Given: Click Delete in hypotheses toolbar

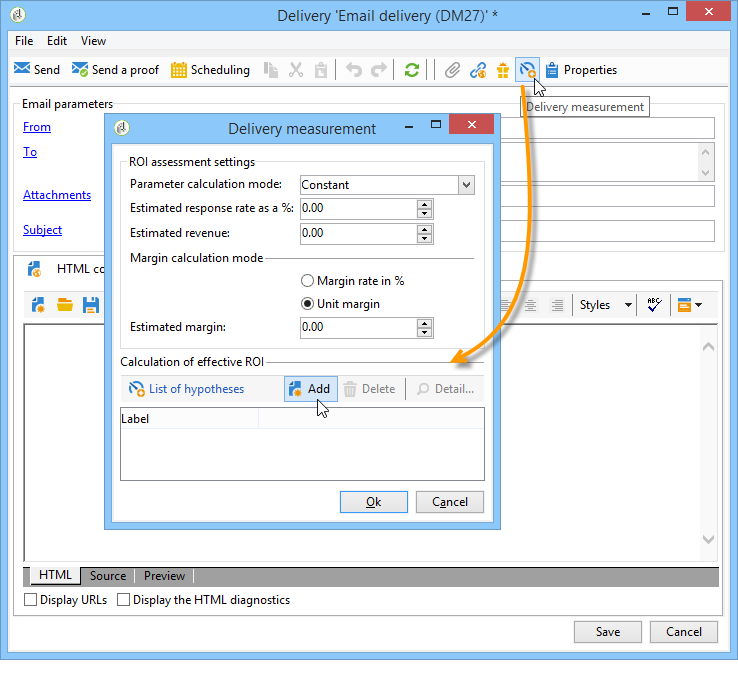Looking at the screenshot, I should point(369,389).
